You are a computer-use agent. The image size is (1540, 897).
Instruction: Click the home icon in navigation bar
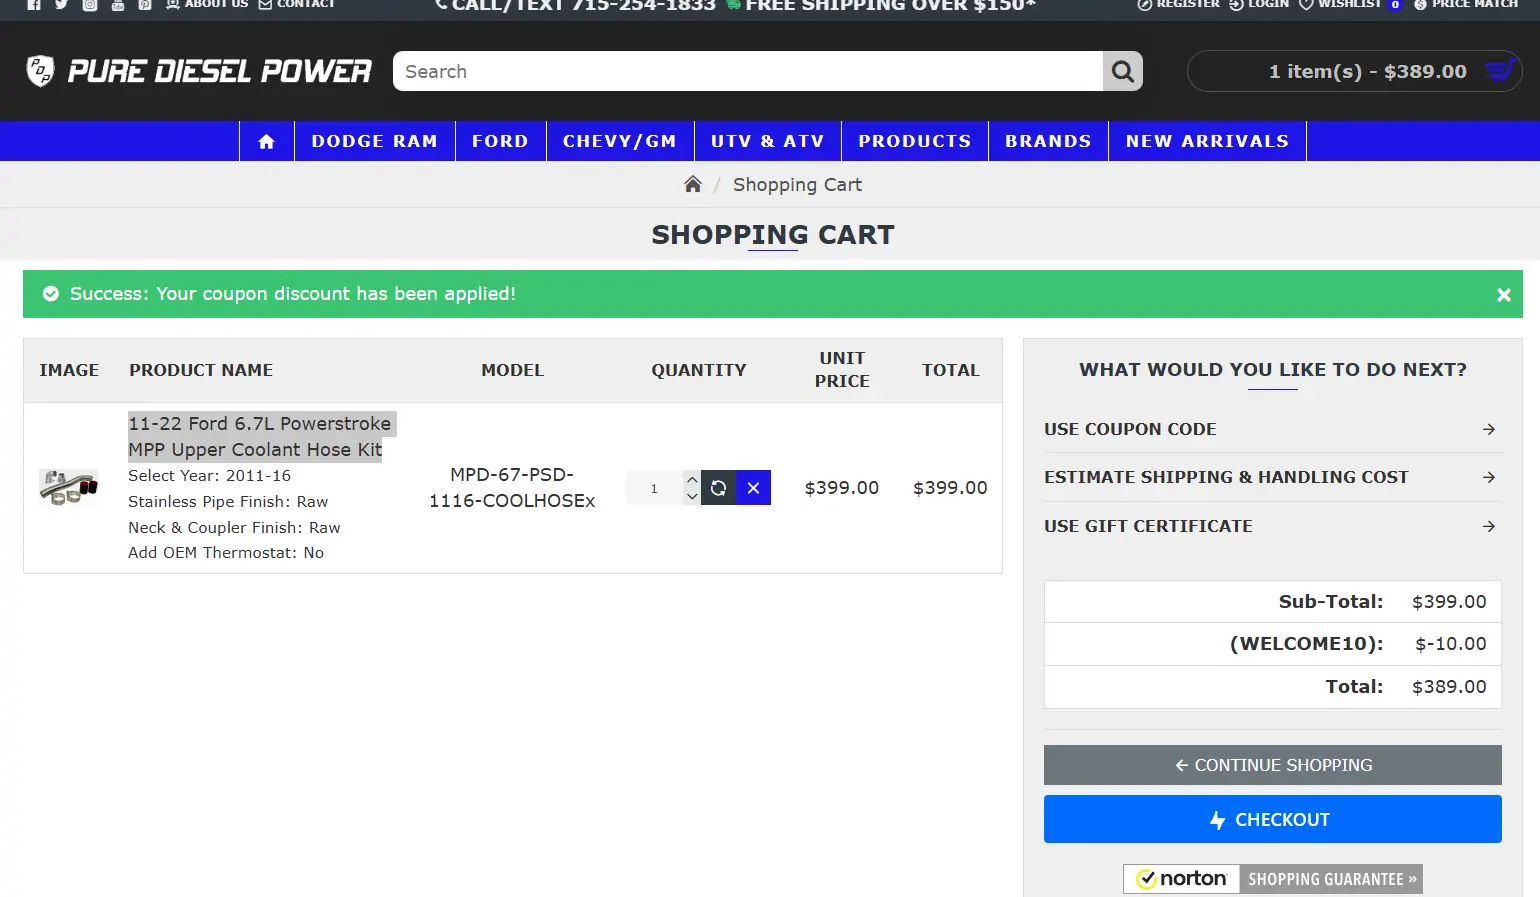266,141
